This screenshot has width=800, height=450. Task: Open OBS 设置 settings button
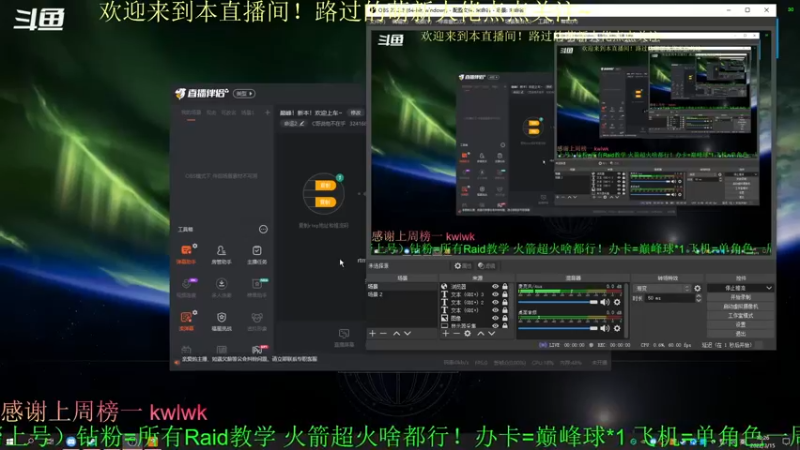click(x=741, y=324)
